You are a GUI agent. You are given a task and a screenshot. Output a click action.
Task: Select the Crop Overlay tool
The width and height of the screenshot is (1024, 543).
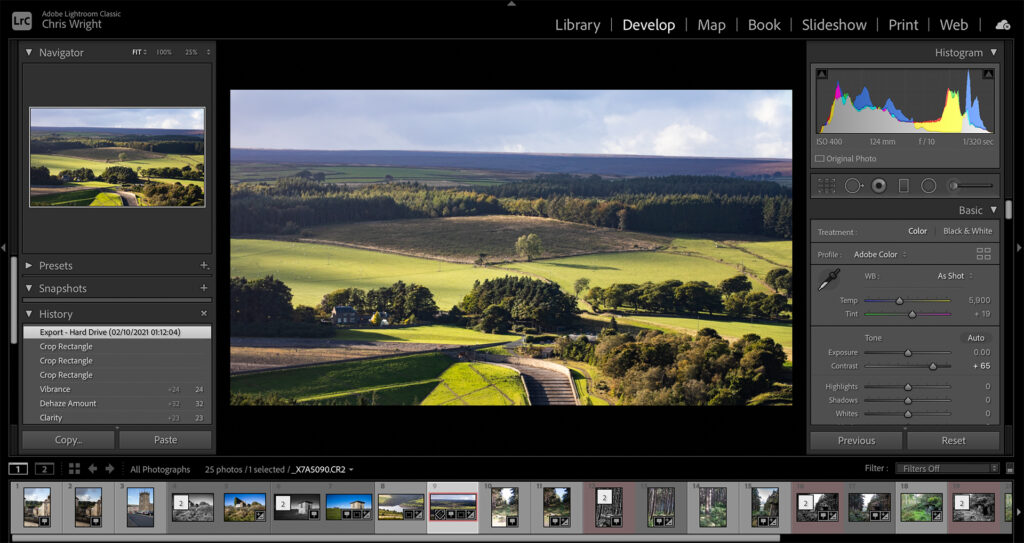(x=827, y=185)
